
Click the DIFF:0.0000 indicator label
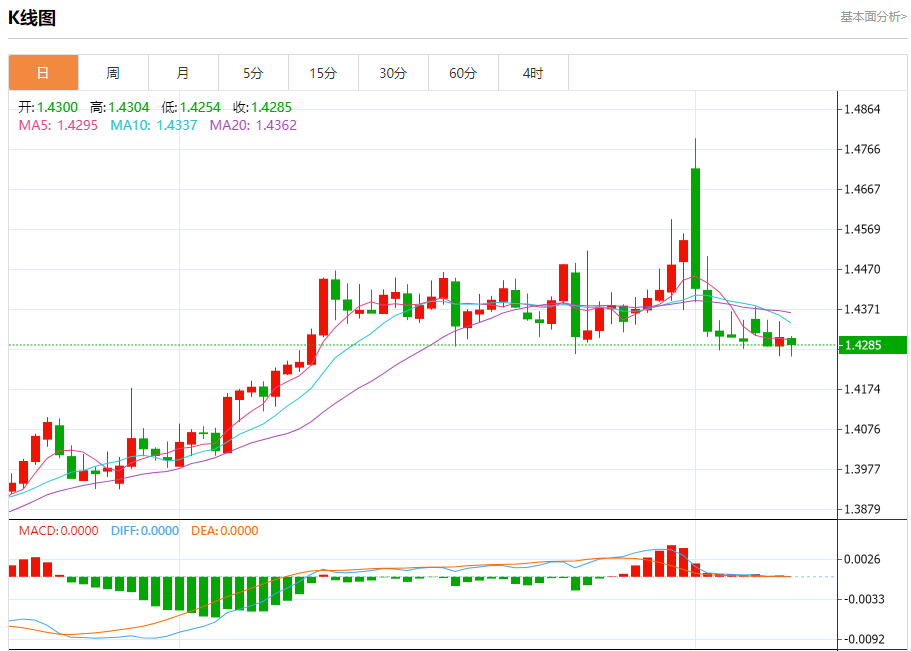[145, 531]
